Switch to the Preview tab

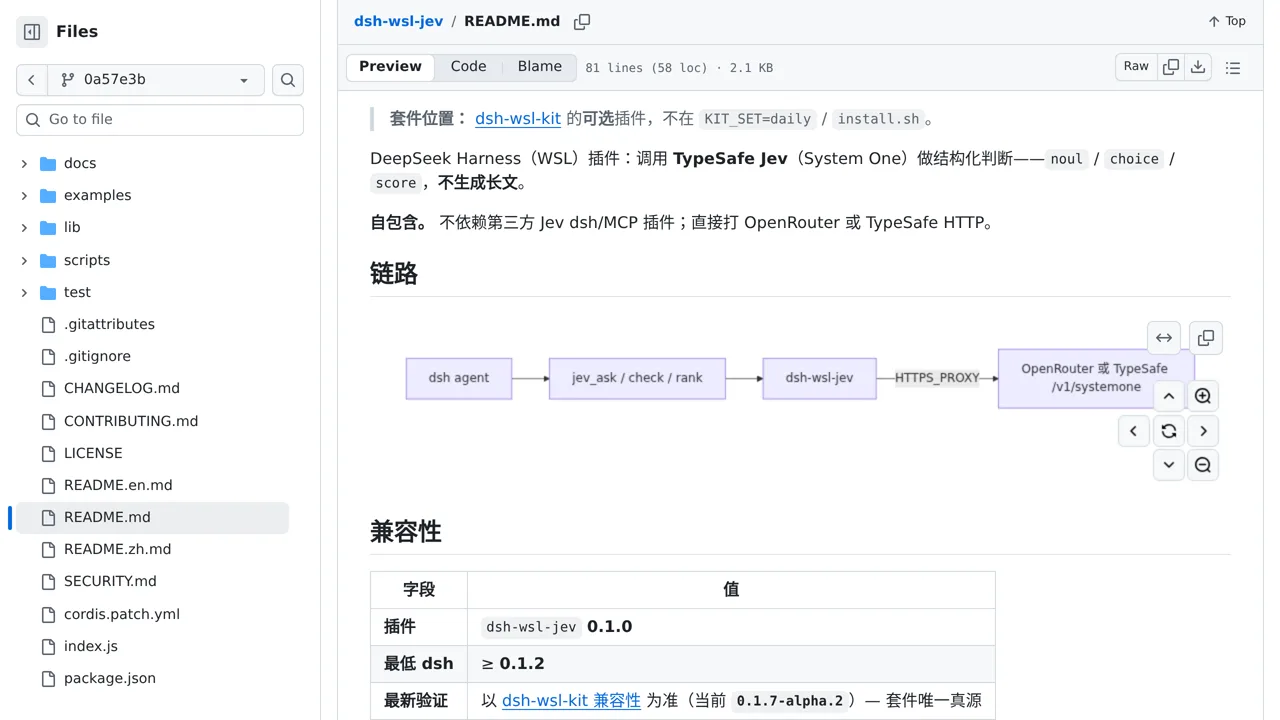390,67
